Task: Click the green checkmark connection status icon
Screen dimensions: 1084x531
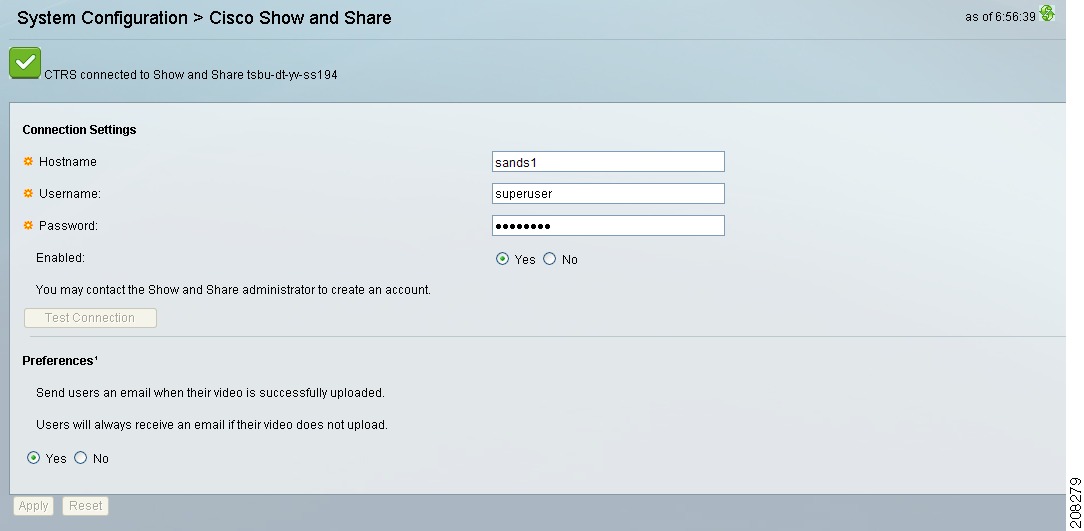Action: 25,63
